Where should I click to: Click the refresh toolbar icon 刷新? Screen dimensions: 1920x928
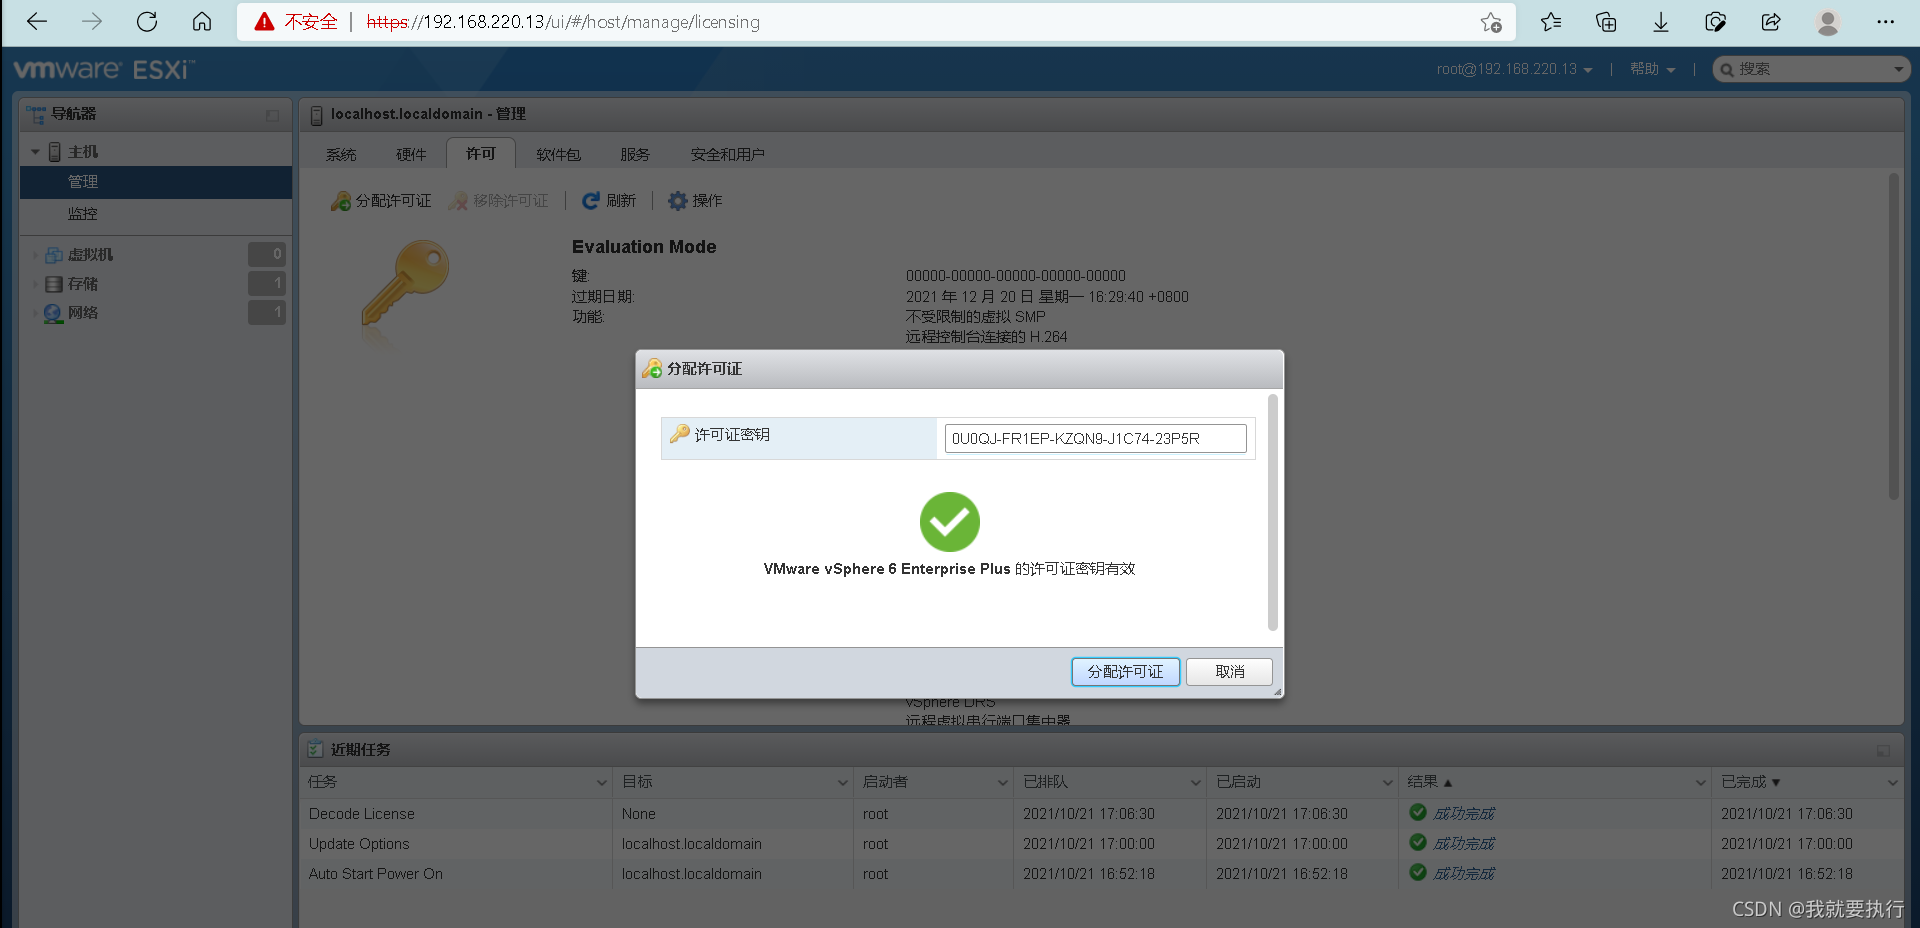tap(591, 201)
